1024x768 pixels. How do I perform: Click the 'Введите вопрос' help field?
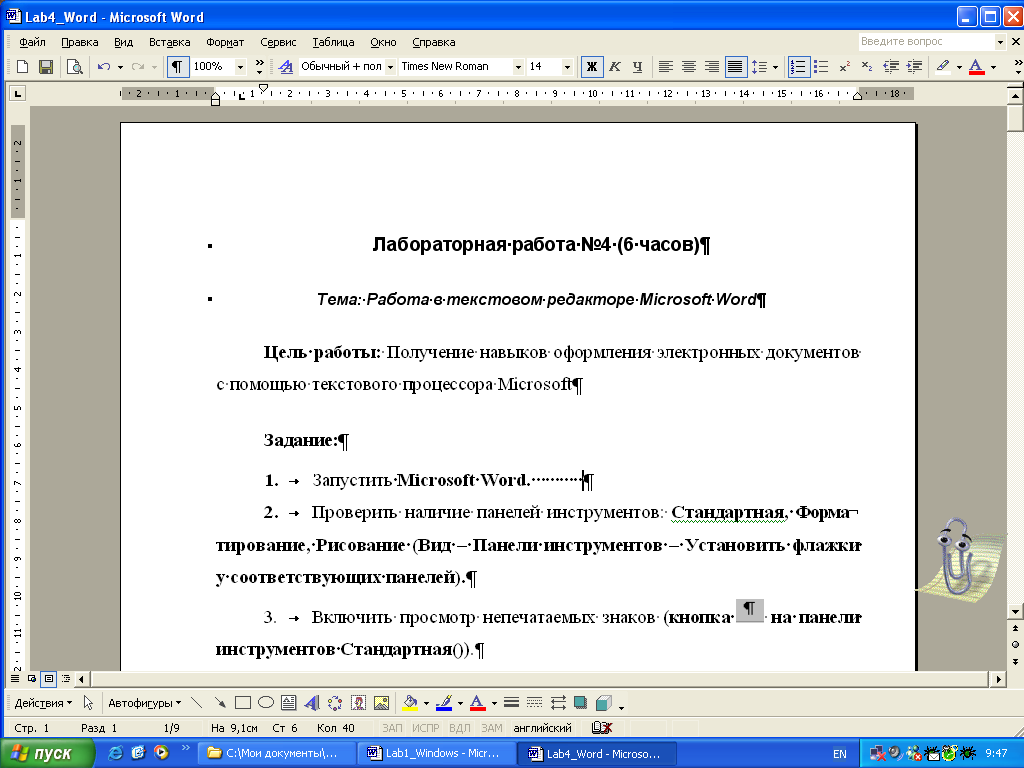926,42
